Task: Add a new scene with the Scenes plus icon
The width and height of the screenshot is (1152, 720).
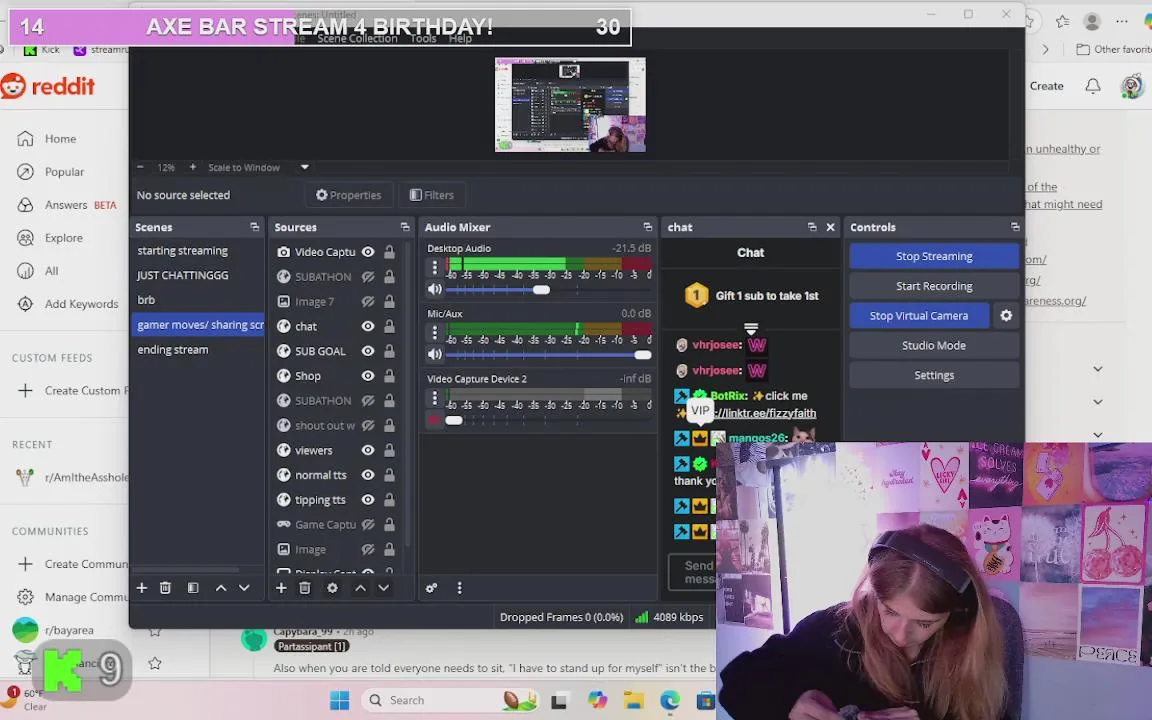Action: (x=142, y=588)
